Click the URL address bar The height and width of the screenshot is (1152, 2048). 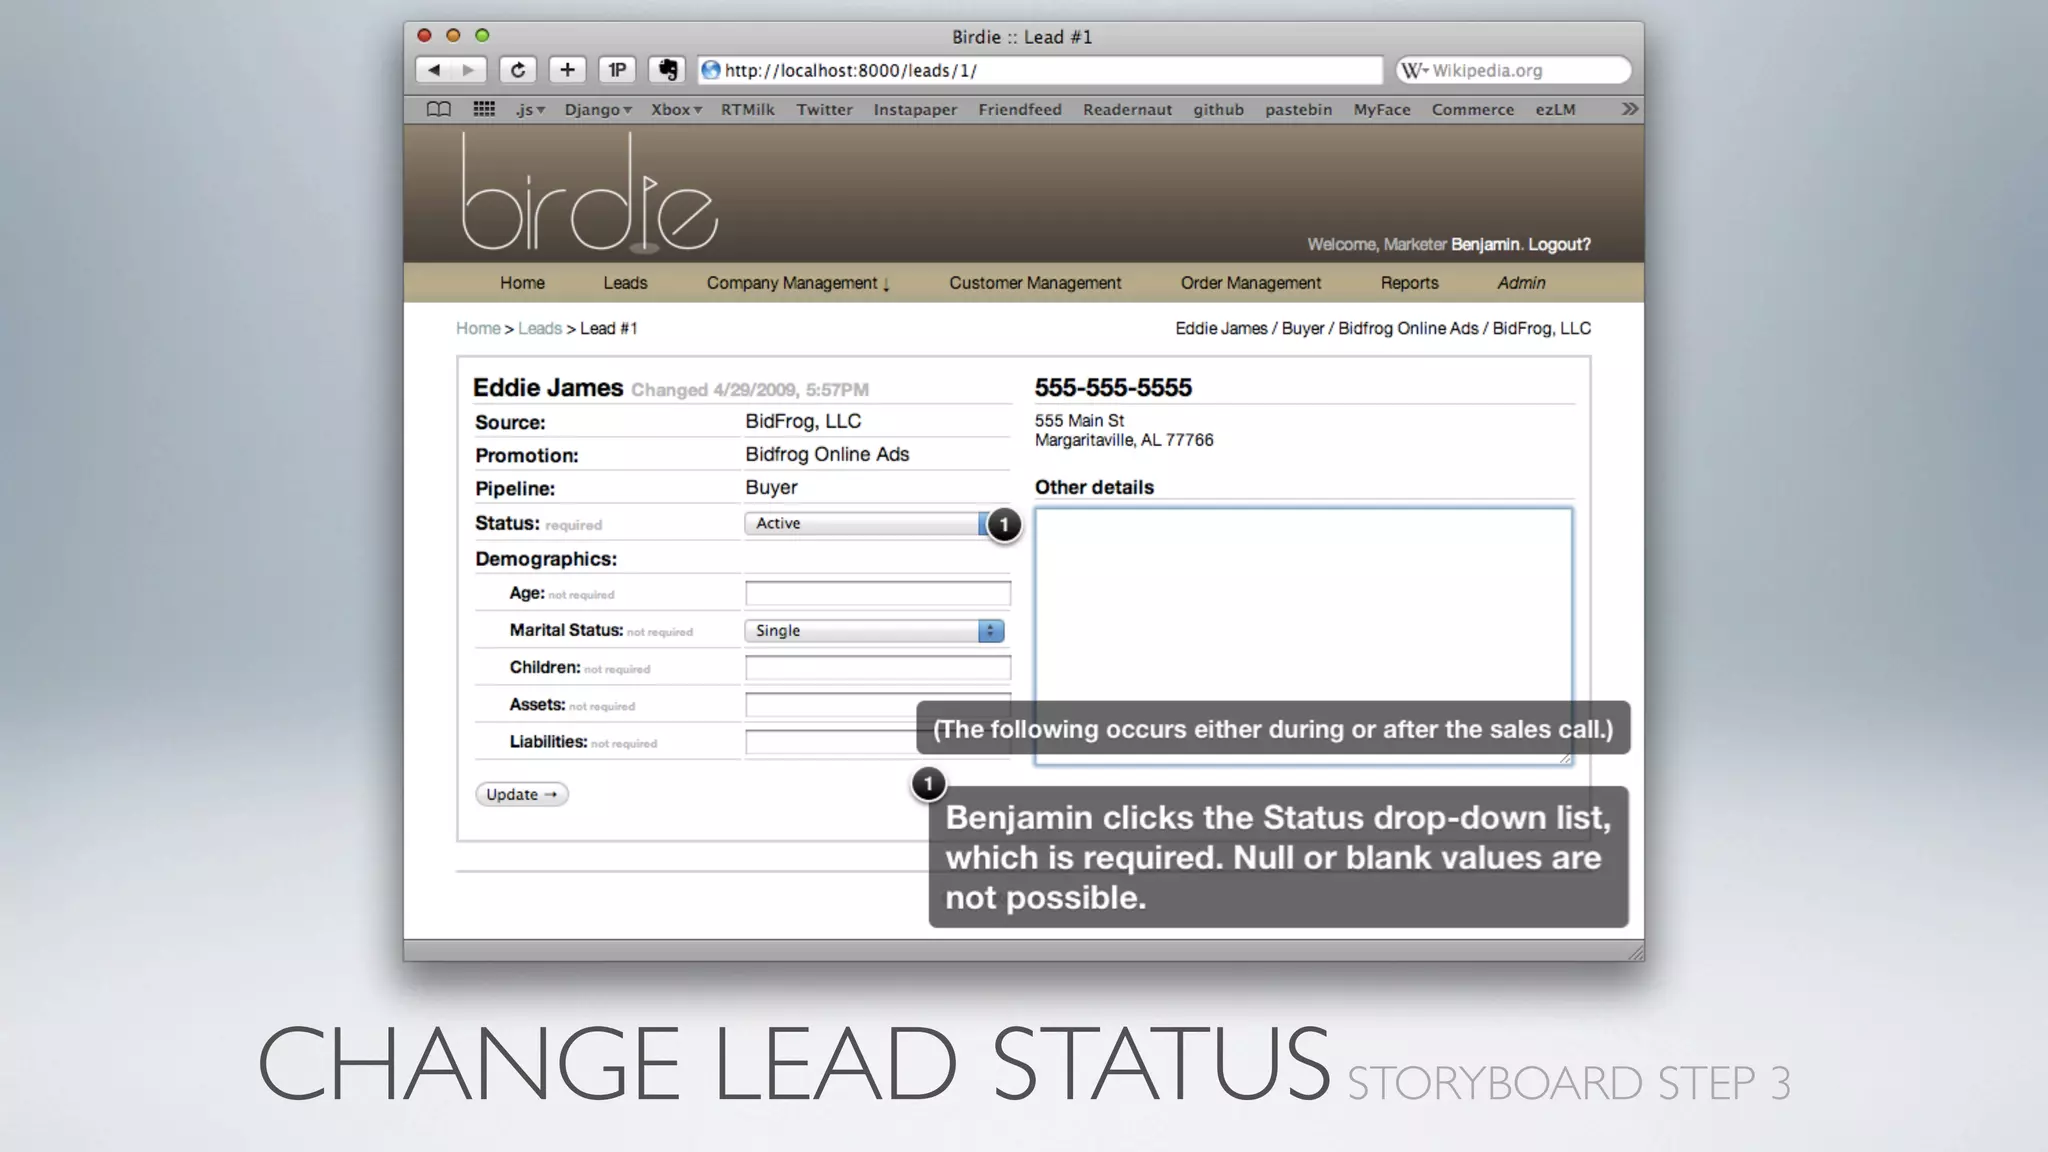[1040, 70]
